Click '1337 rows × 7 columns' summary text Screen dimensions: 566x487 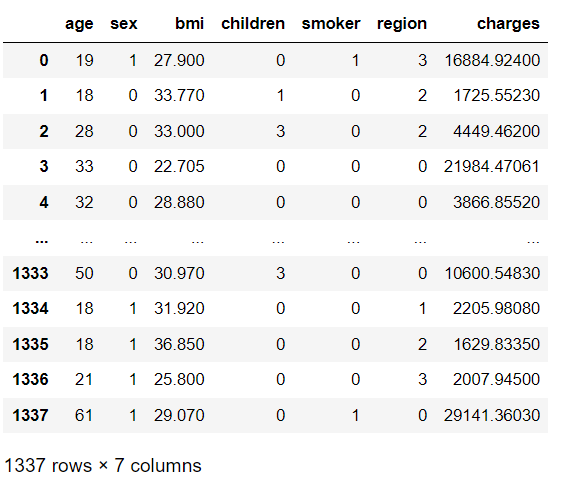tap(103, 465)
